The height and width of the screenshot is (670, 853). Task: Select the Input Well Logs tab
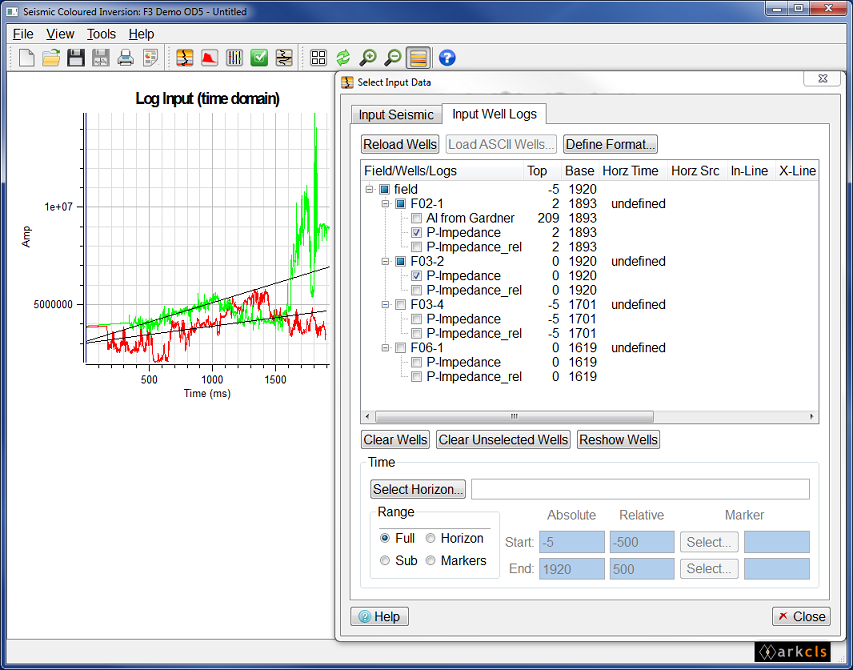(495, 114)
